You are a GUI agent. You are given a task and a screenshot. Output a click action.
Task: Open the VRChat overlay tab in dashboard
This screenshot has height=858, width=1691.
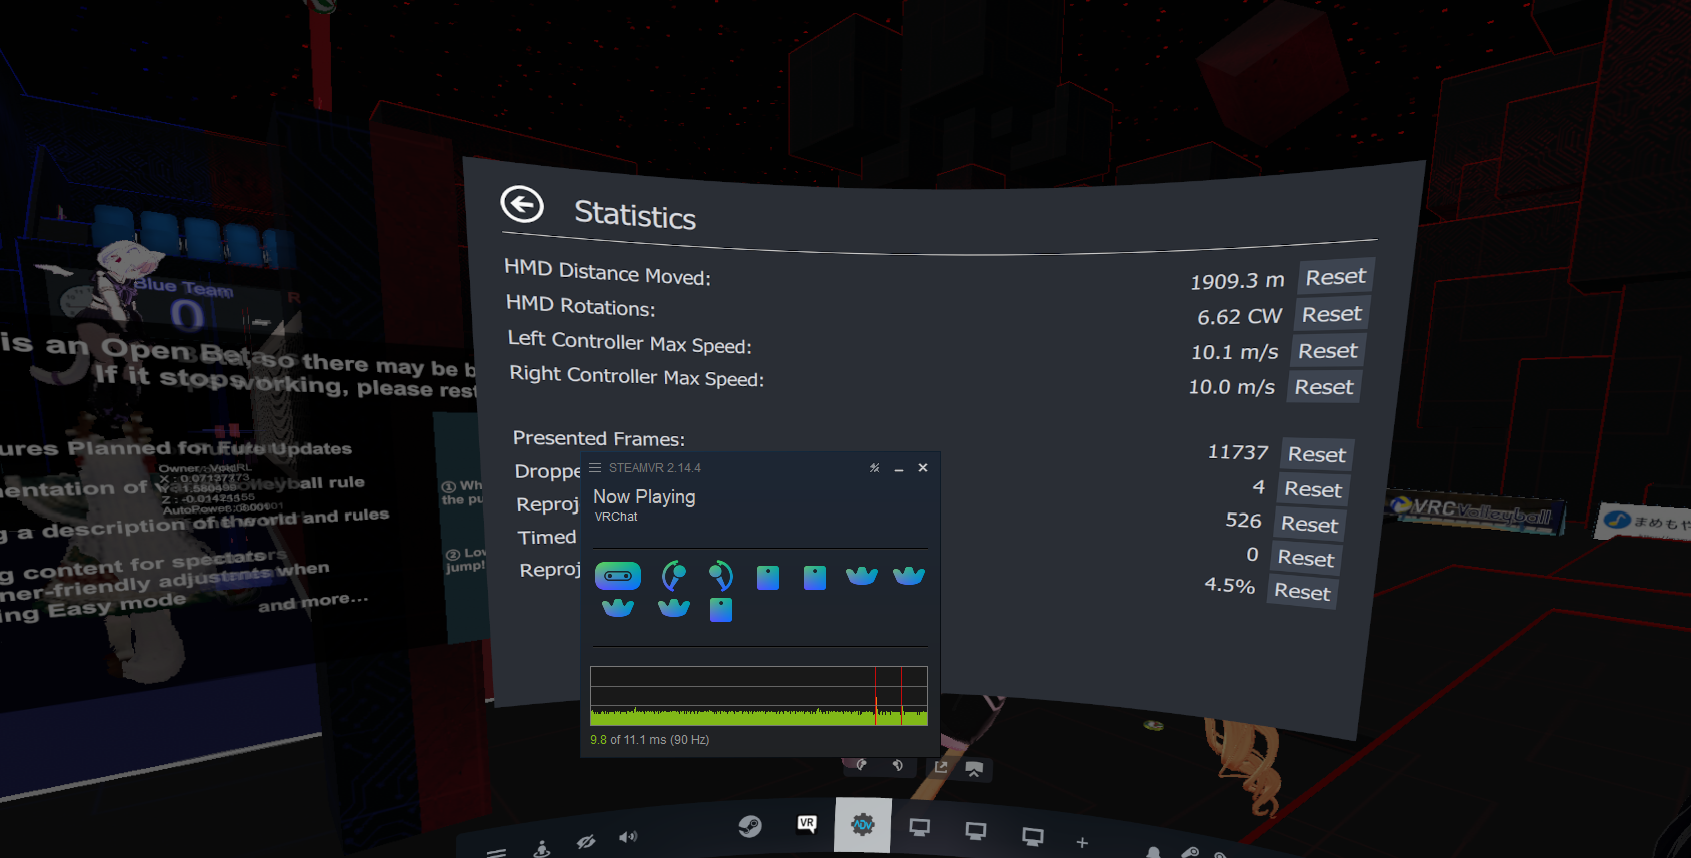(x=807, y=824)
